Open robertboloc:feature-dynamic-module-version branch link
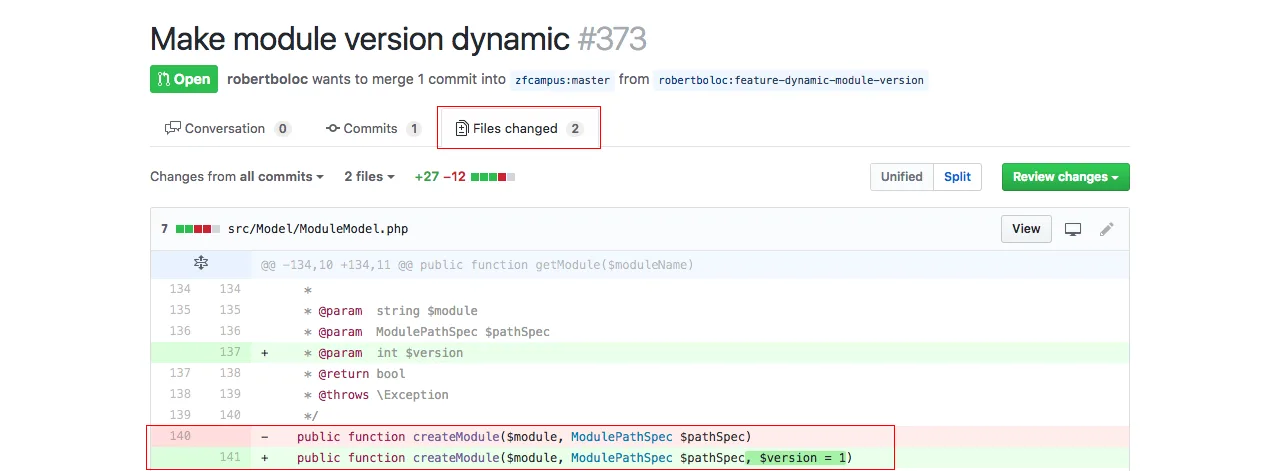Viewport: 1280px width, 471px height. (x=791, y=80)
